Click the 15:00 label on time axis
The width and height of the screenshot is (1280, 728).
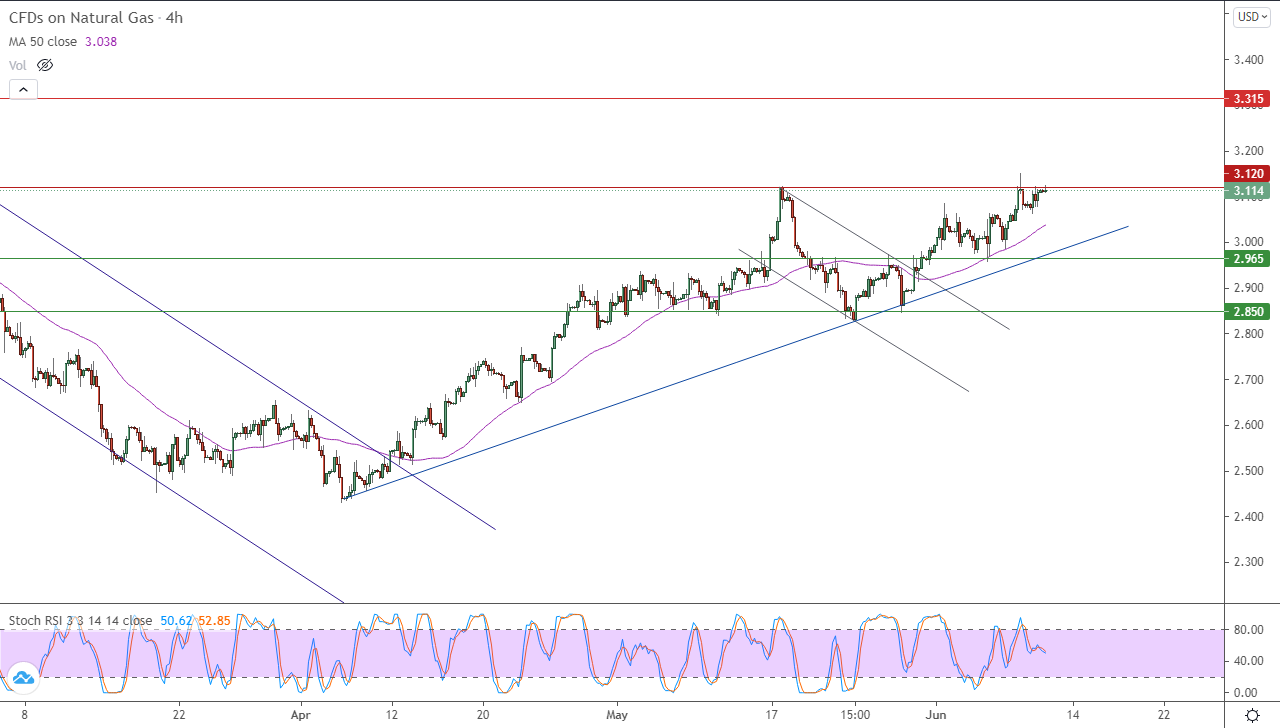855,715
